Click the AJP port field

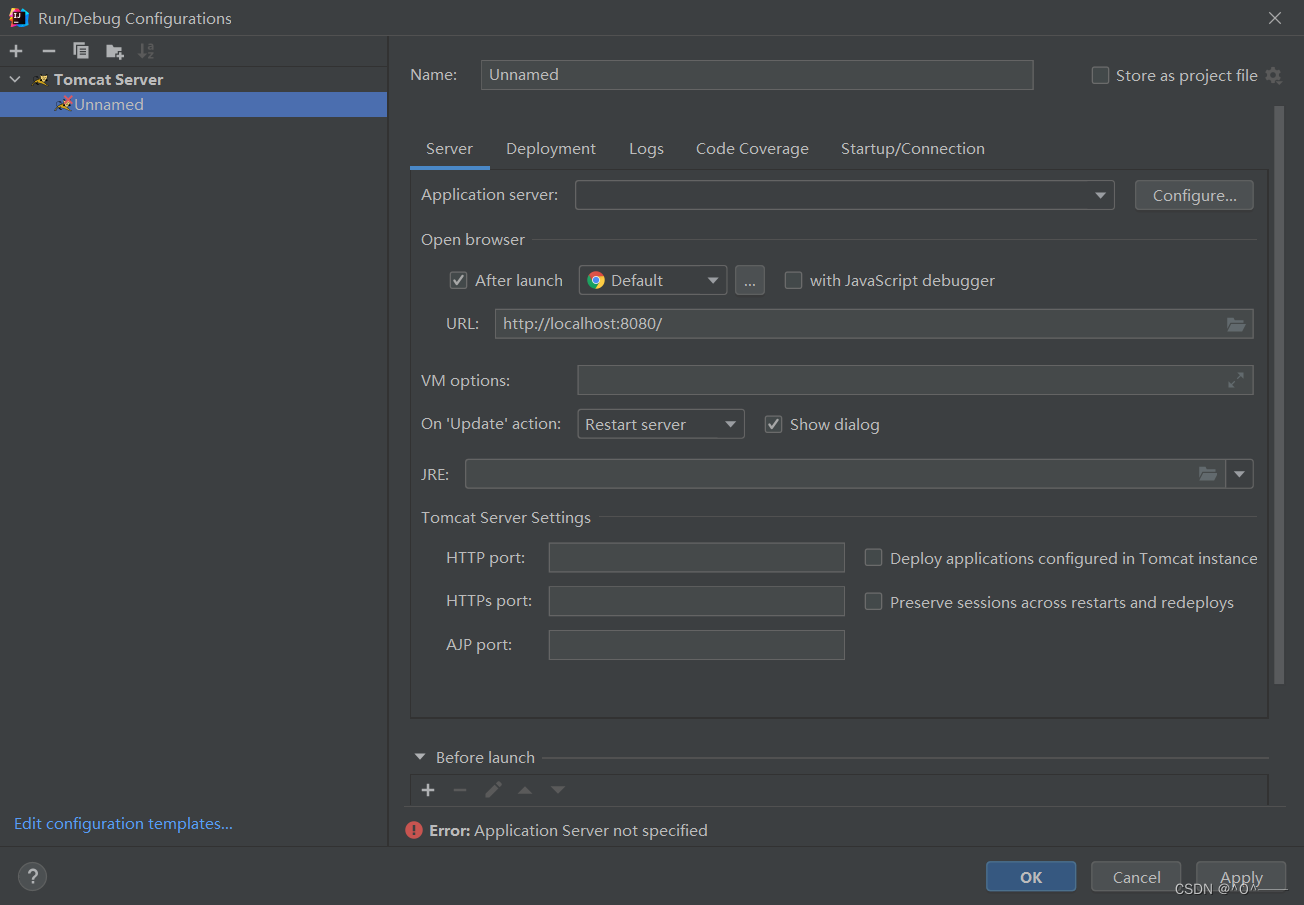697,645
